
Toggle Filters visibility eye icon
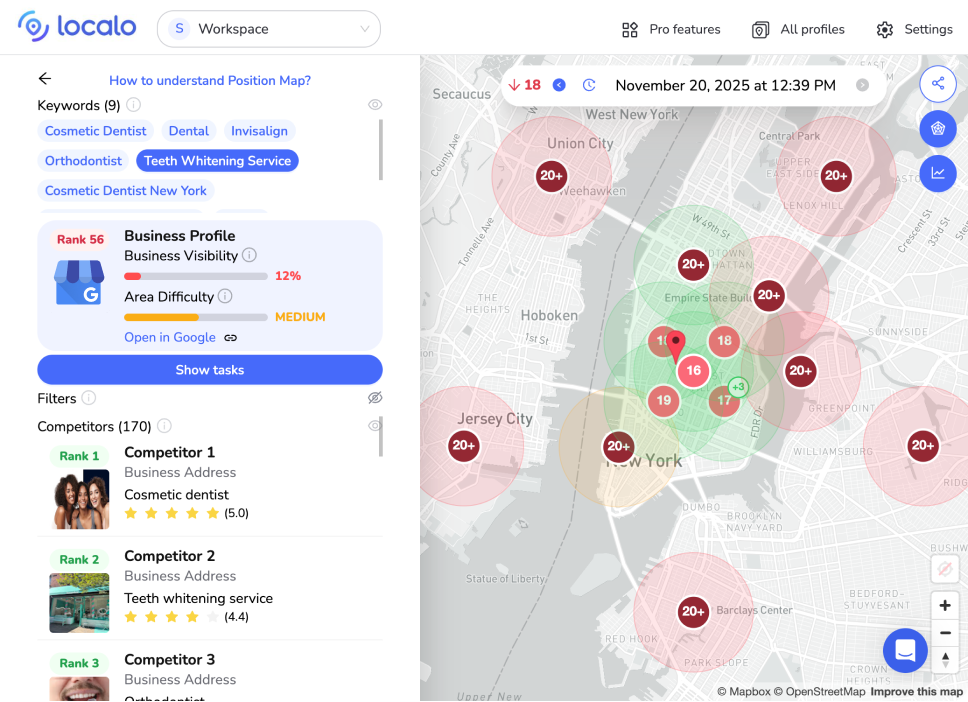click(375, 398)
